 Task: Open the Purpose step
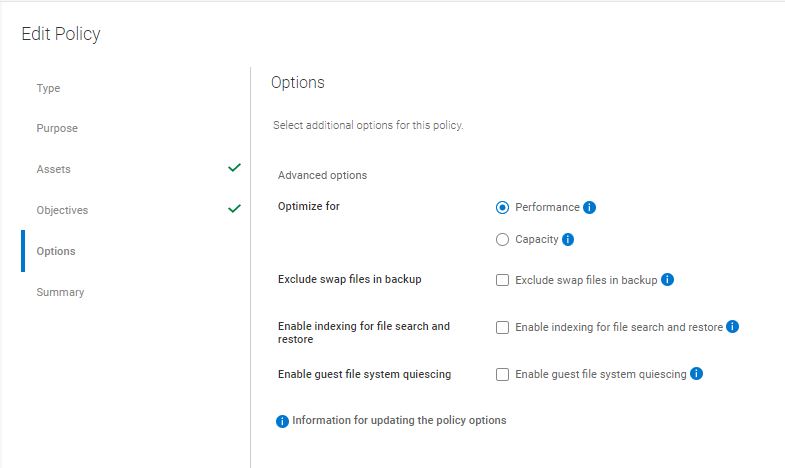(x=57, y=128)
